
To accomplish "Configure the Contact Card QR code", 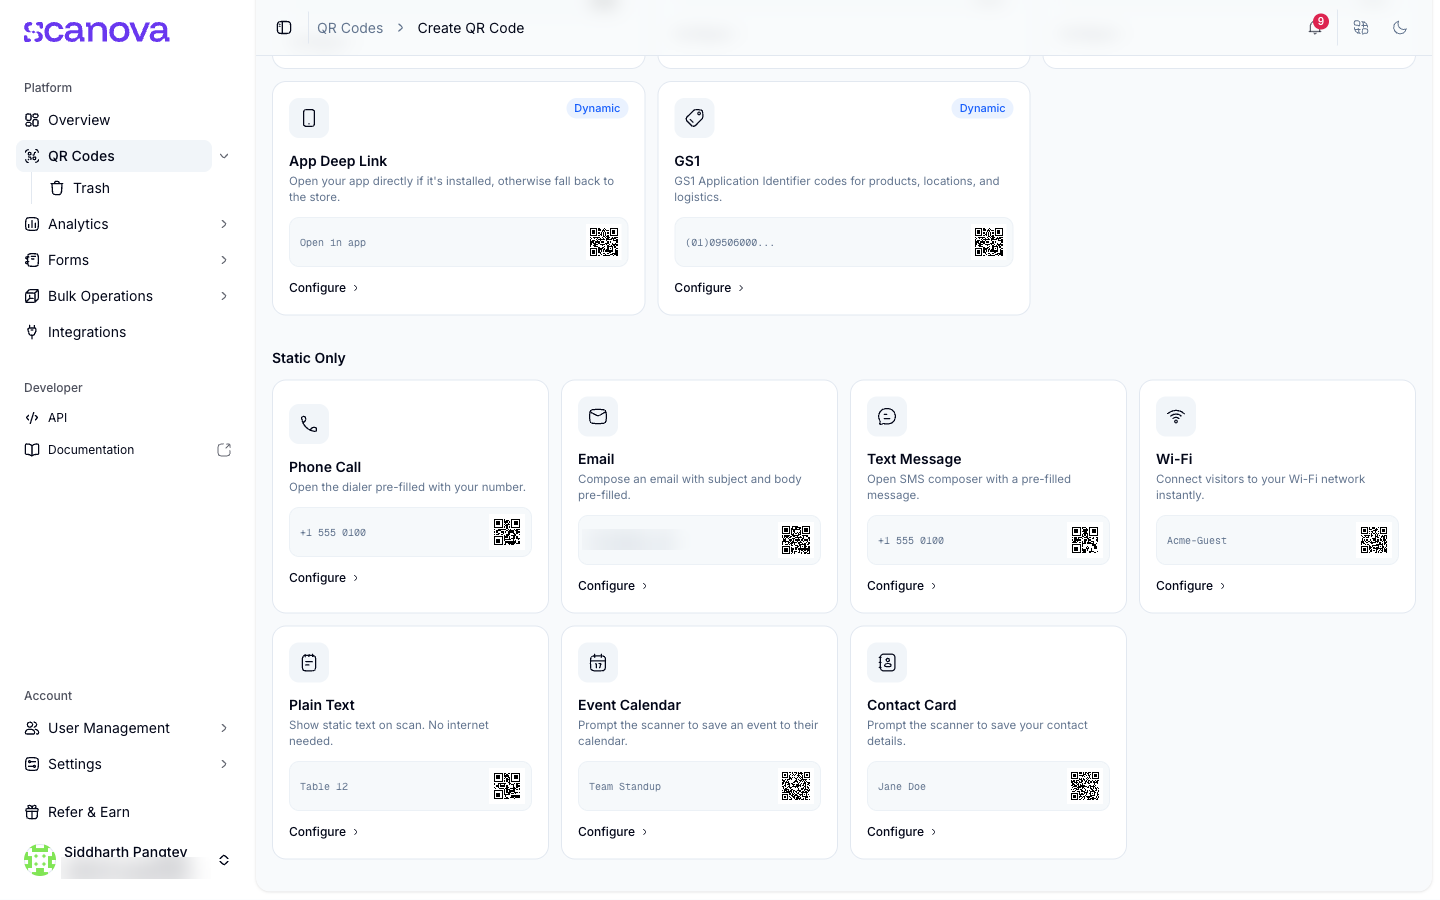I will coord(902,832).
